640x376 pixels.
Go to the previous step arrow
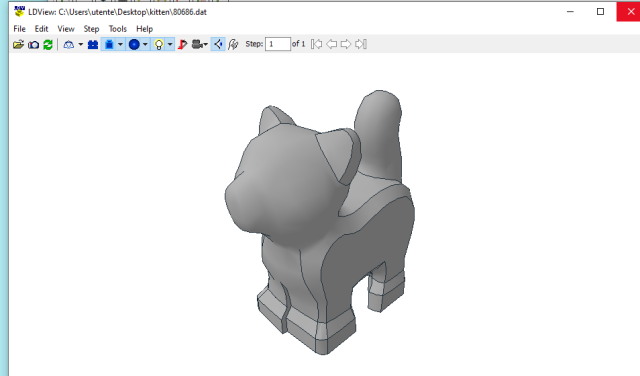pos(331,44)
